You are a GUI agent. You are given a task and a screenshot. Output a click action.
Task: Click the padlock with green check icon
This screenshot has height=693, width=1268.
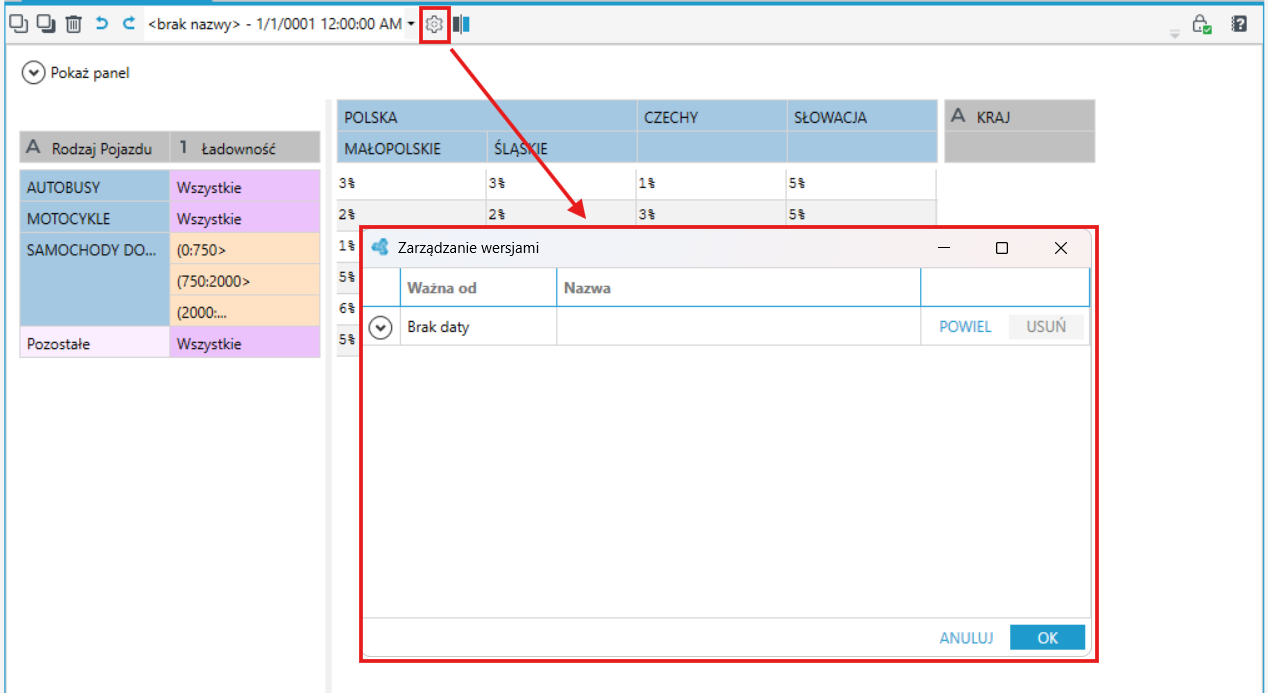click(x=1201, y=24)
